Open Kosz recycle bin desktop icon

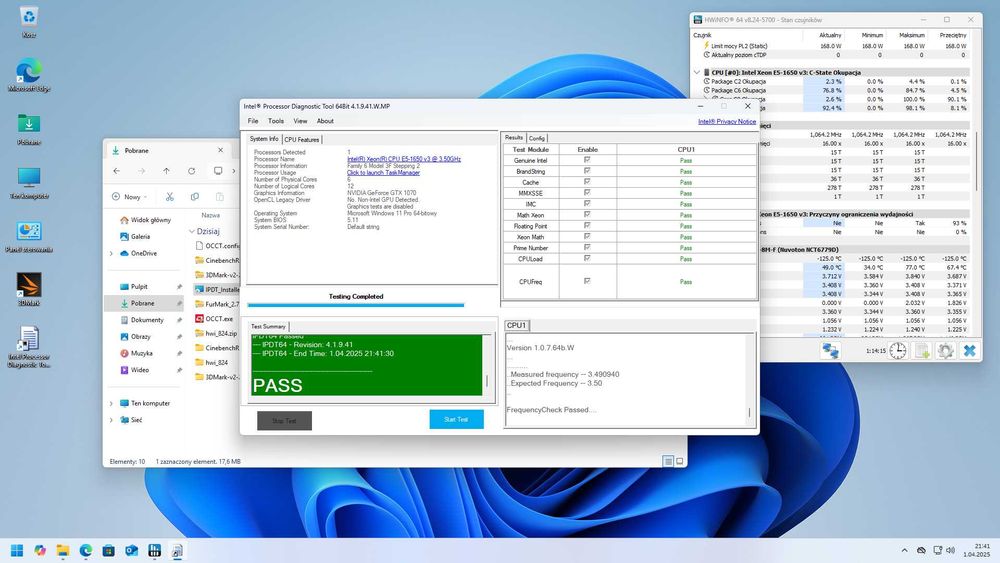[29, 22]
